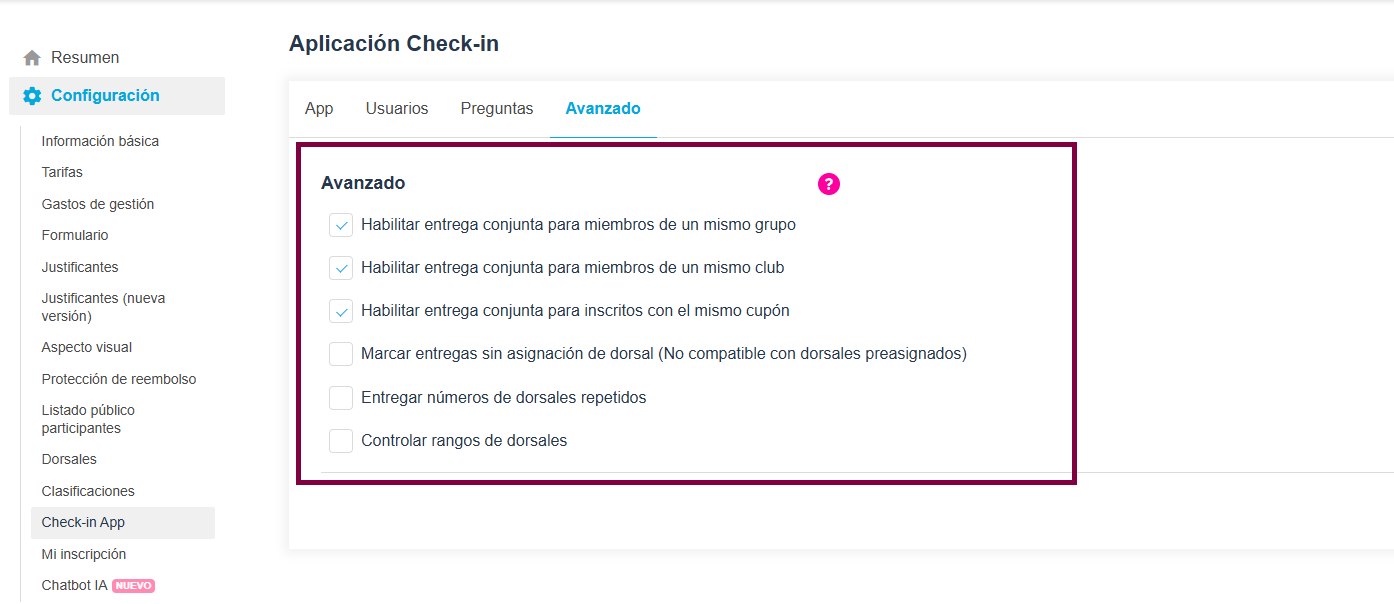The height and width of the screenshot is (604, 1394).
Task: Uncheck joint delivery for same club members
Action: point(341,268)
